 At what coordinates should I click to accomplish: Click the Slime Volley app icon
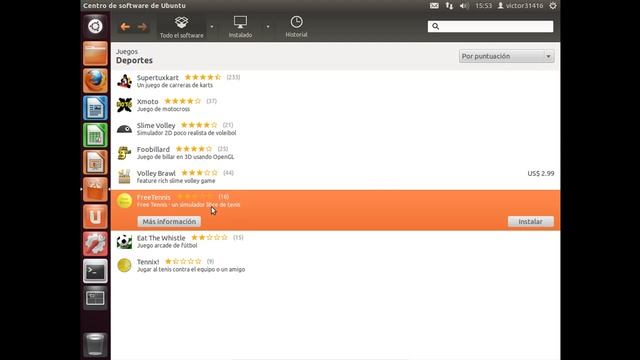click(x=124, y=129)
